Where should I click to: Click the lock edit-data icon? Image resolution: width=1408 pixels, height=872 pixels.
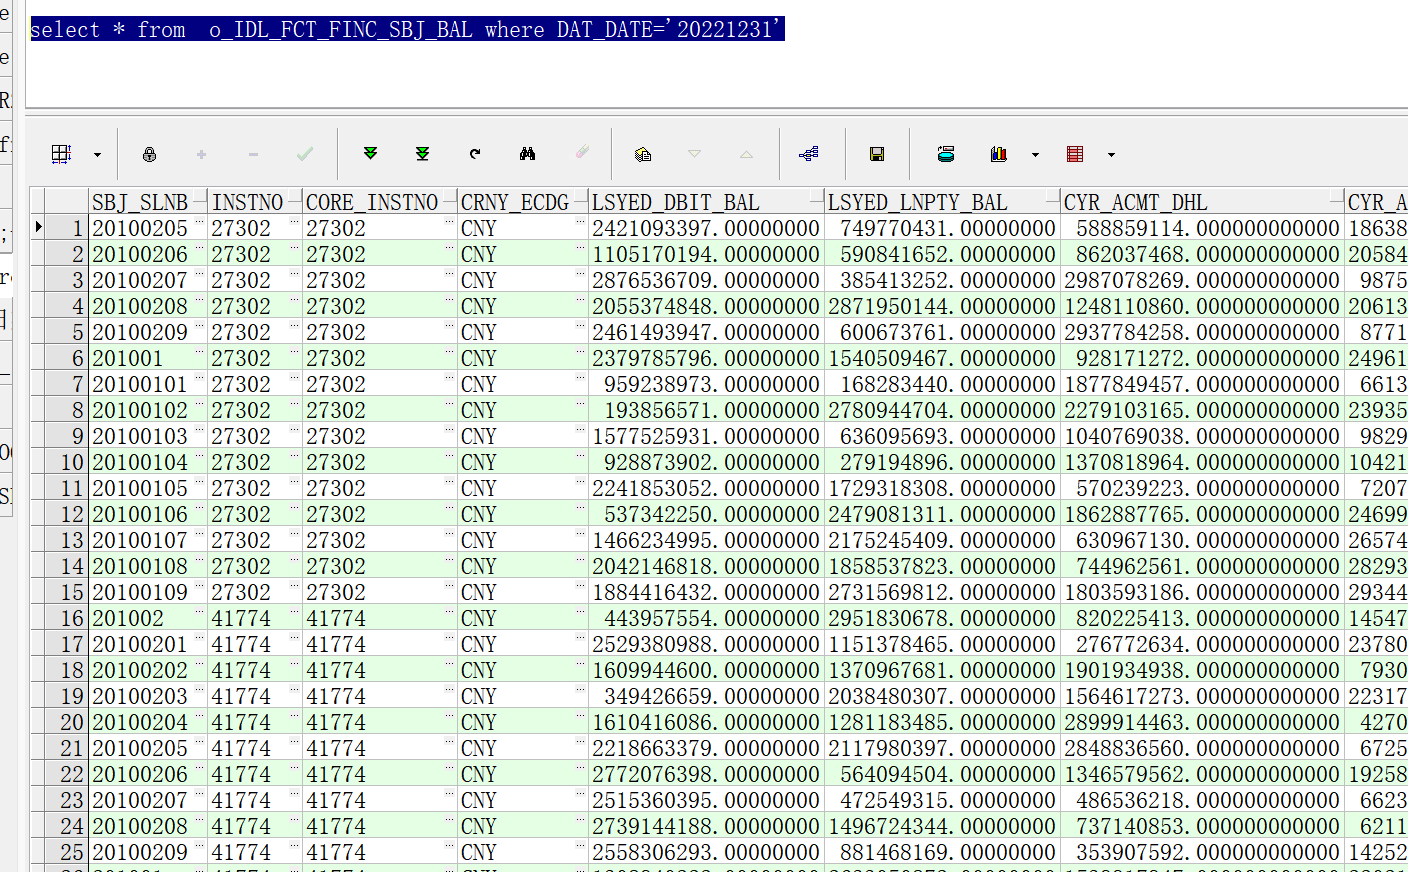pos(149,154)
